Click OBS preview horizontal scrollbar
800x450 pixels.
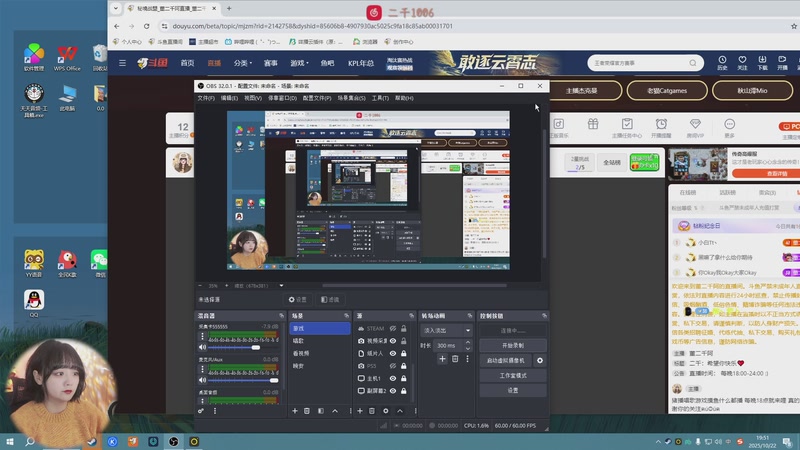(x=414, y=286)
